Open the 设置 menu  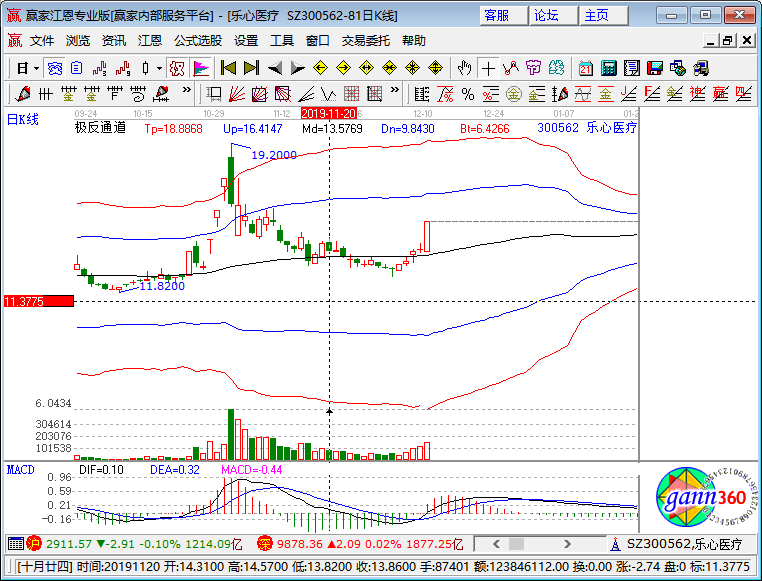coord(246,41)
